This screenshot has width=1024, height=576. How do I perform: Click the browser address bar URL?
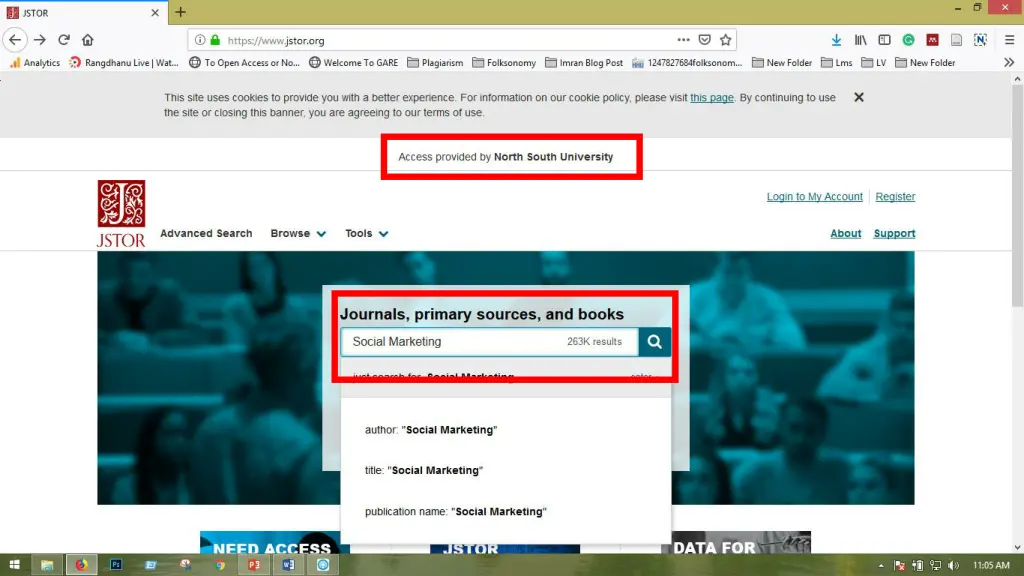click(x=276, y=40)
